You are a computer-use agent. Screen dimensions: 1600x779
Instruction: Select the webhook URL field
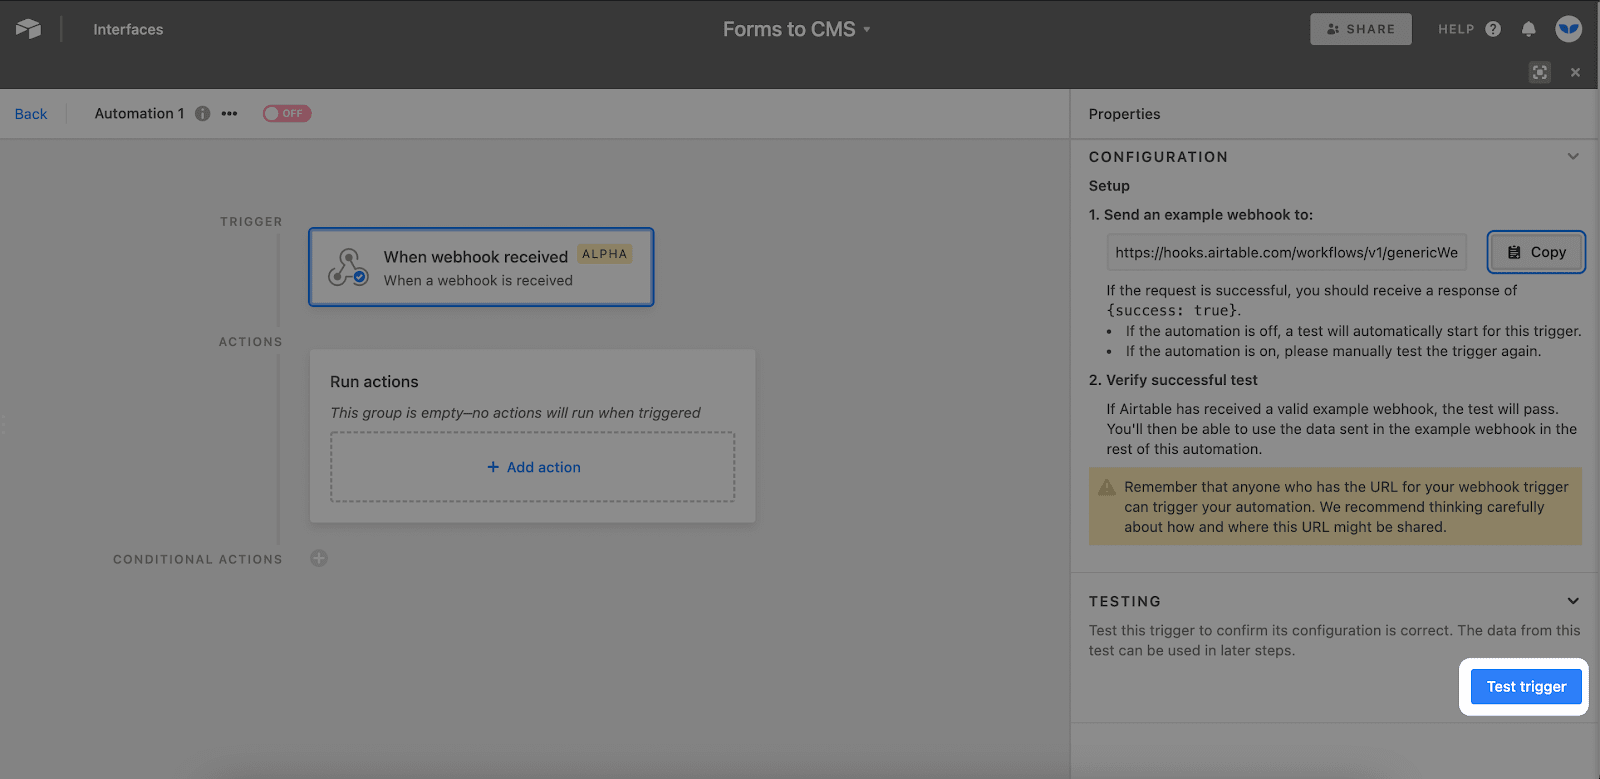[x=1286, y=252]
